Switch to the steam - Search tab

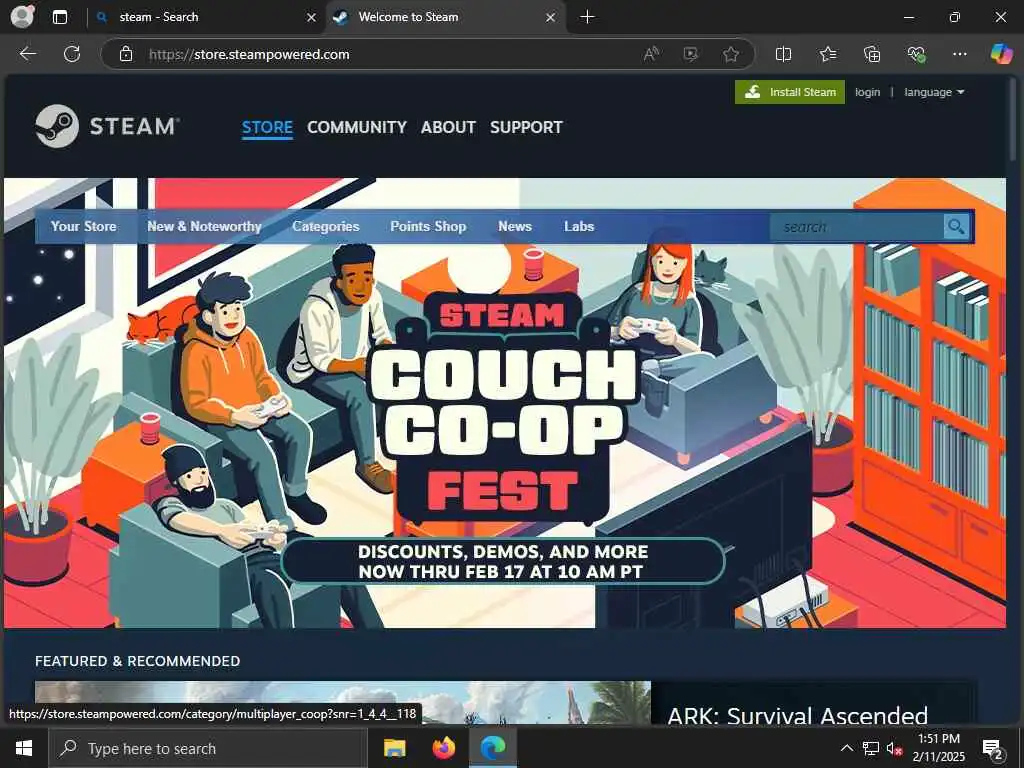coord(206,17)
